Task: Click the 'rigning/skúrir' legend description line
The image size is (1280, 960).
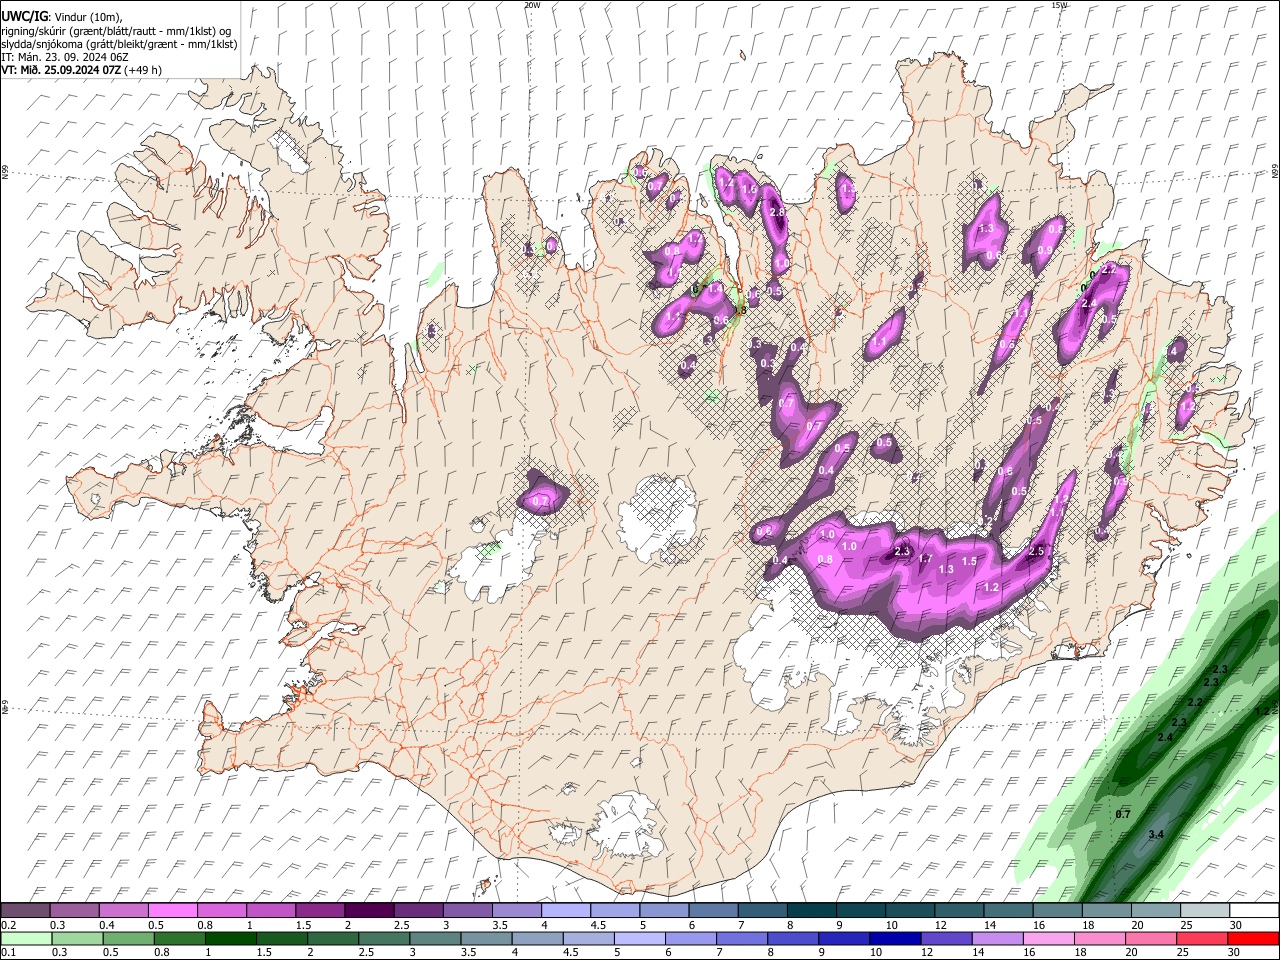Action: click(116, 30)
